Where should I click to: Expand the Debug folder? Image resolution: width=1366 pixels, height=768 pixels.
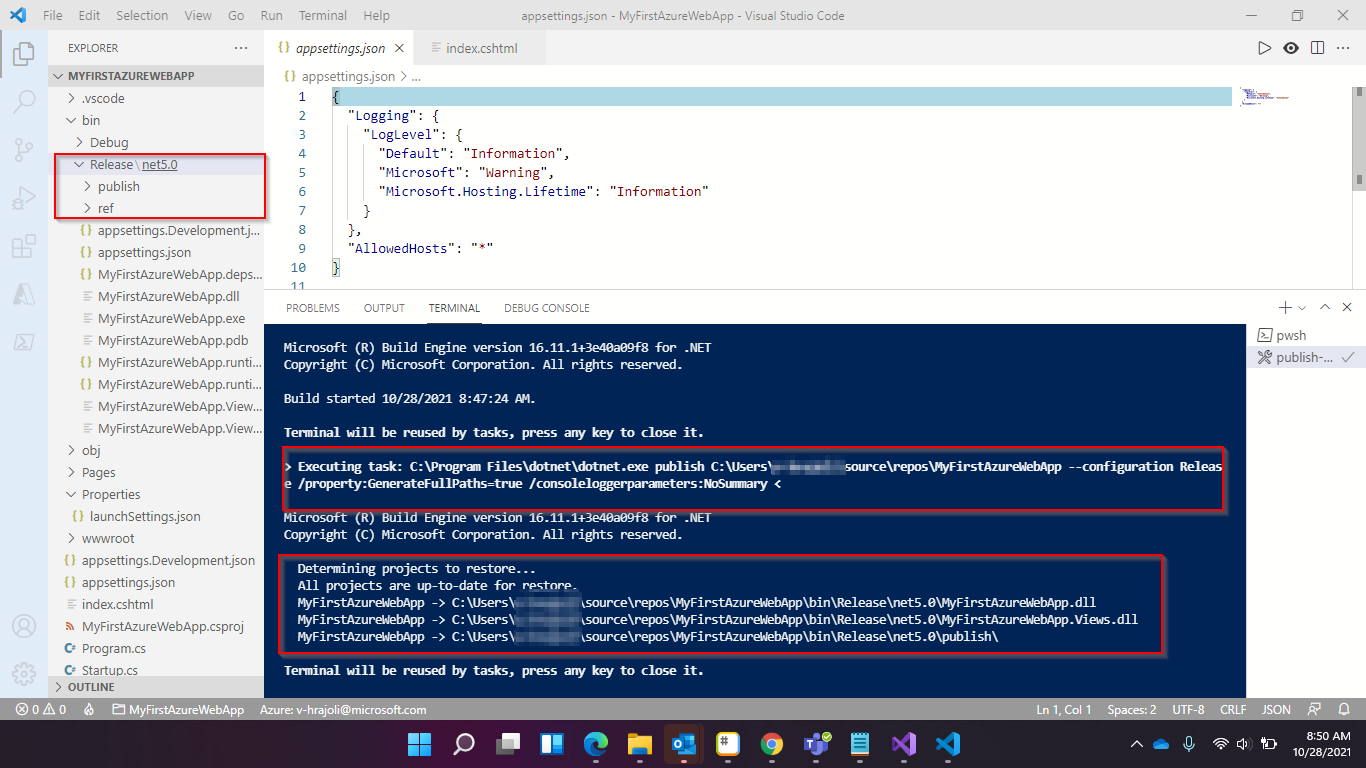coord(156,142)
